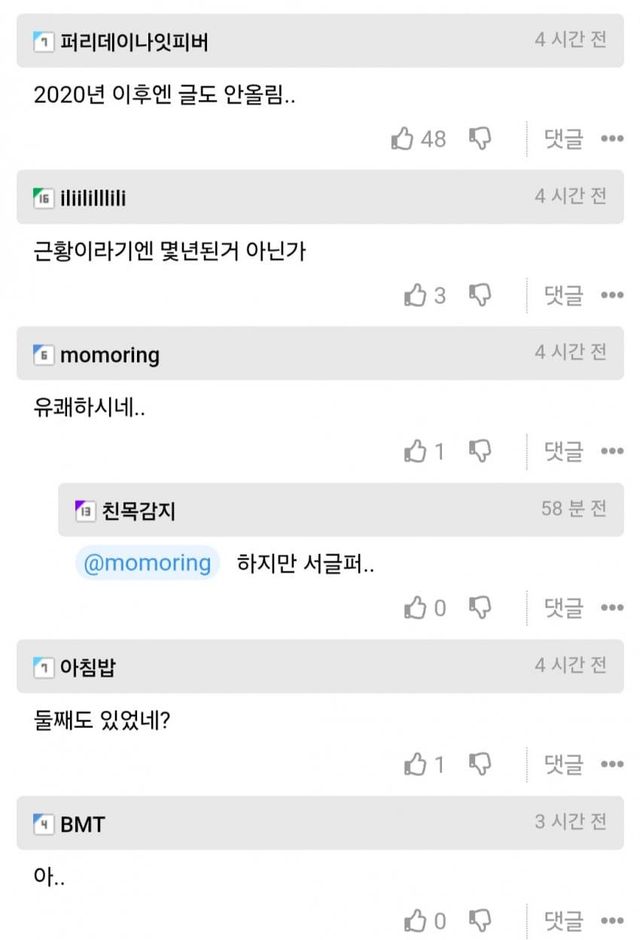Open 아침밥 user profile name
The image size is (640, 940).
pos(88,667)
